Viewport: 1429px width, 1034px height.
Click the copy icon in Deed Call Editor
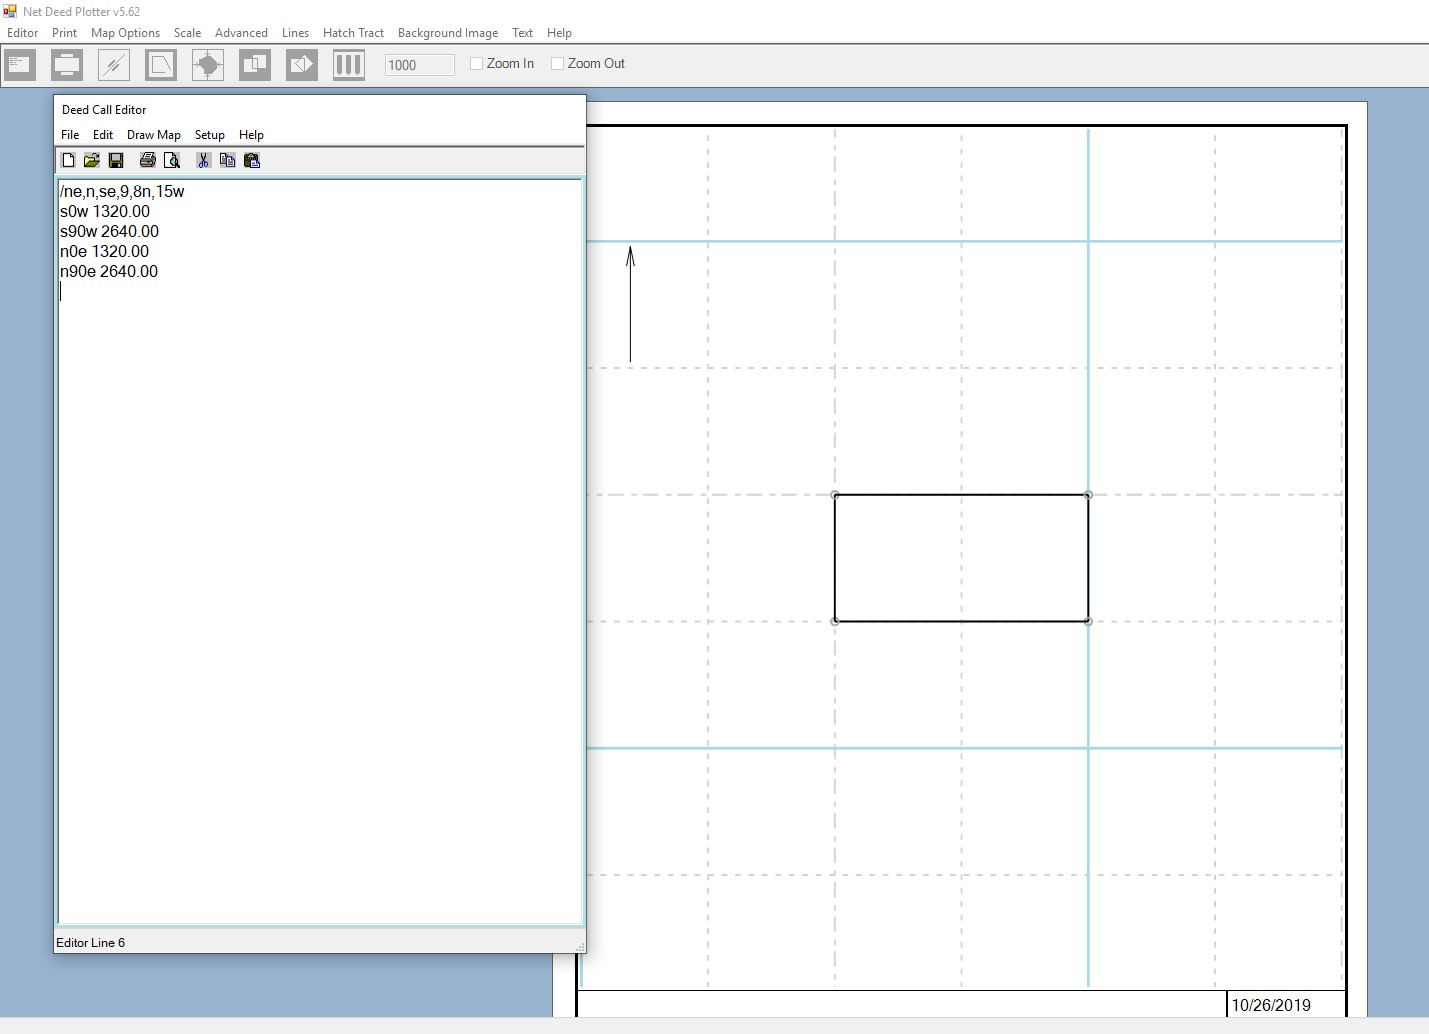coord(227,160)
